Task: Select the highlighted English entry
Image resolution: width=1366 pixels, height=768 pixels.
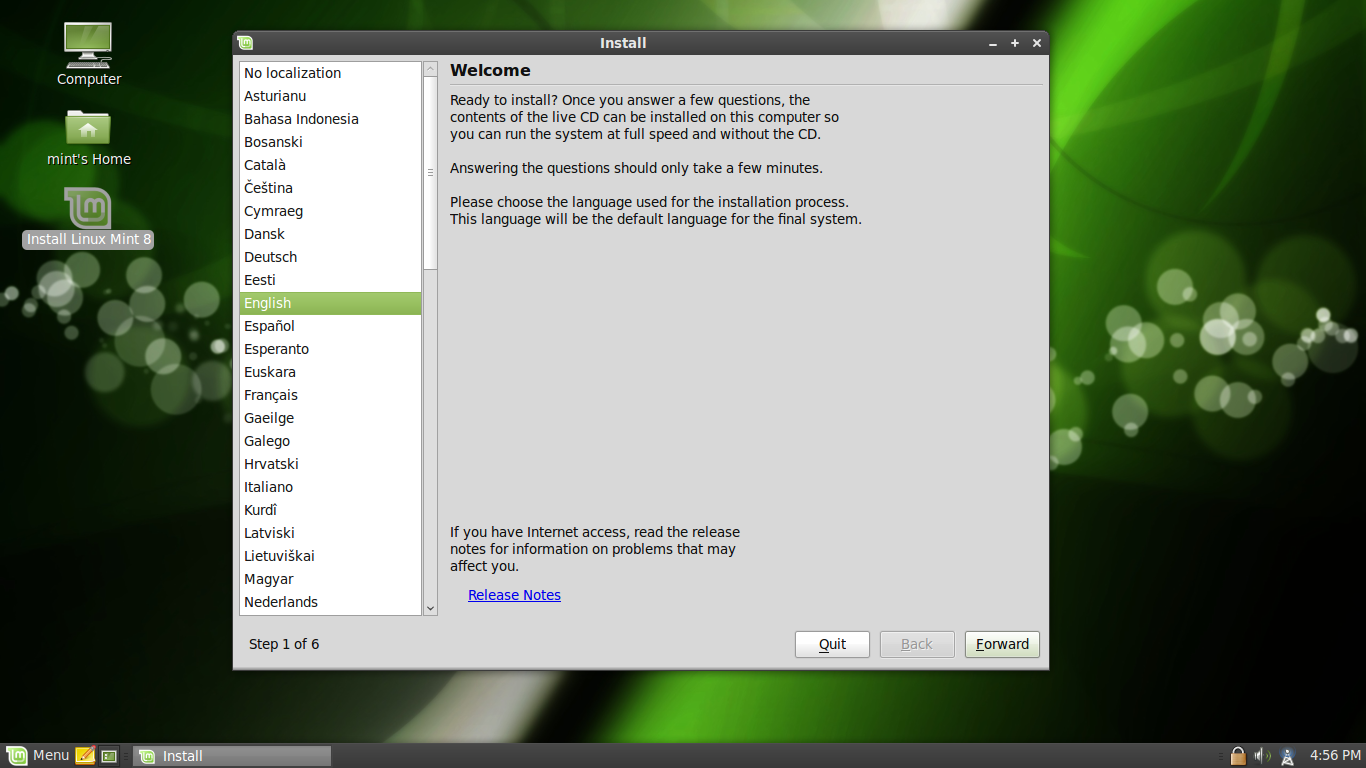Action: (330, 303)
